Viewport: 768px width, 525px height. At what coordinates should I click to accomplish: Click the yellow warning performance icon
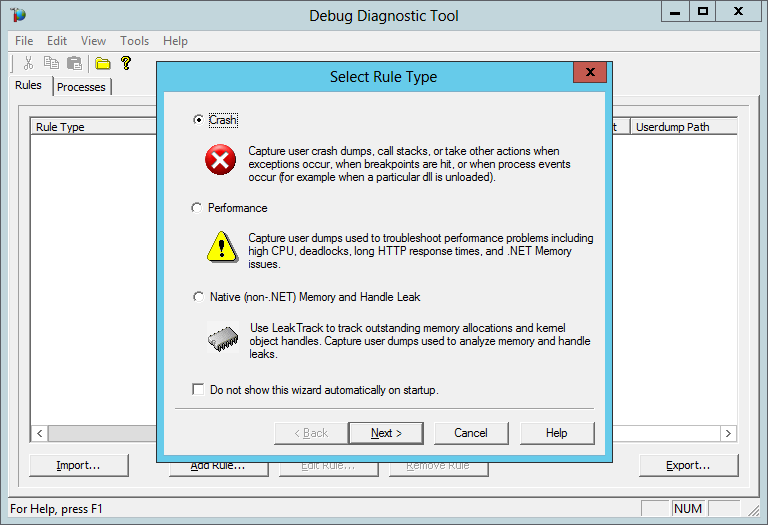click(x=222, y=247)
